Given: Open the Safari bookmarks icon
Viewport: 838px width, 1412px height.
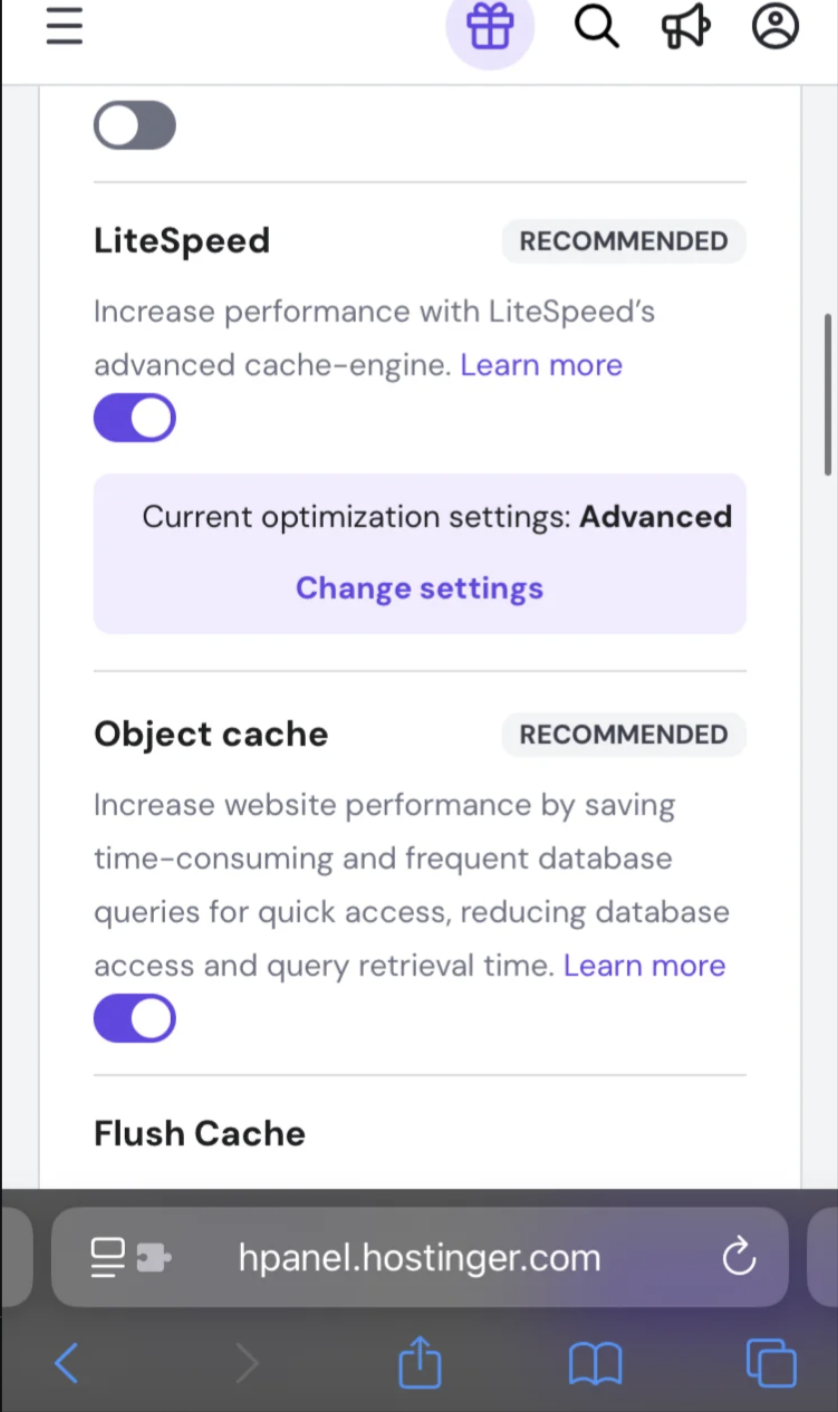Looking at the screenshot, I should (595, 1363).
